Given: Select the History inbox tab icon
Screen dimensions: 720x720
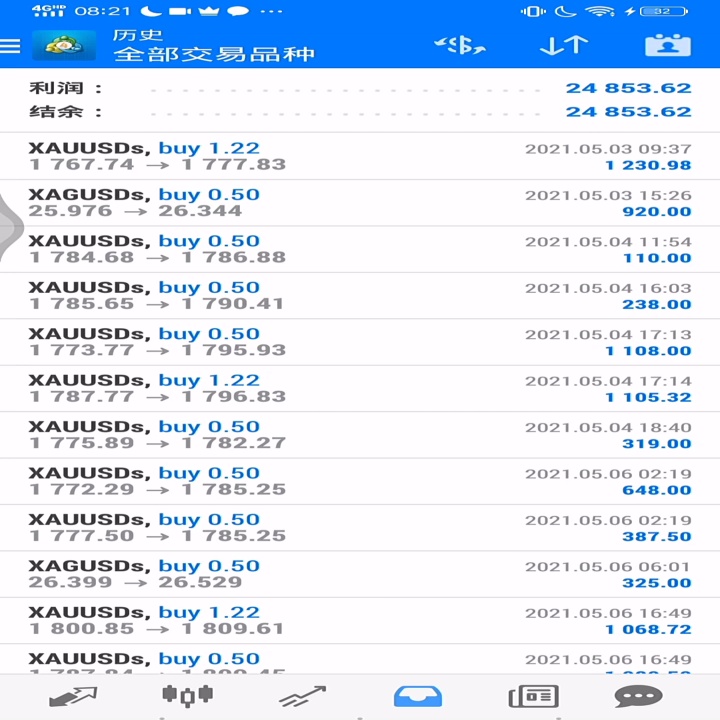Looking at the screenshot, I should point(418,696).
